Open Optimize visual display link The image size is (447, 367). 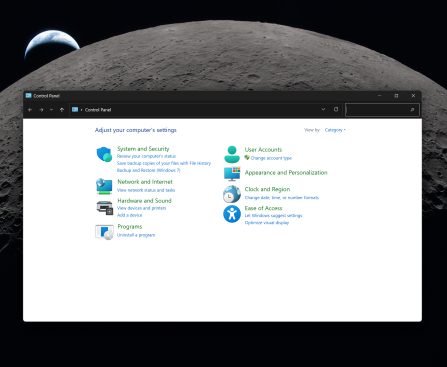(x=267, y=223)
